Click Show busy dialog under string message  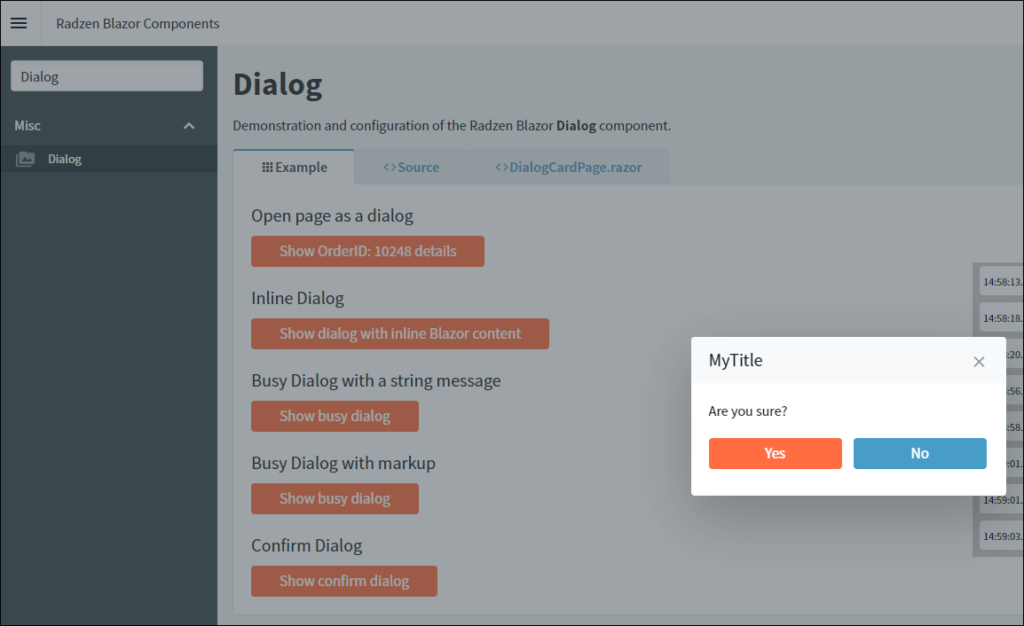(x=334, y=416)
